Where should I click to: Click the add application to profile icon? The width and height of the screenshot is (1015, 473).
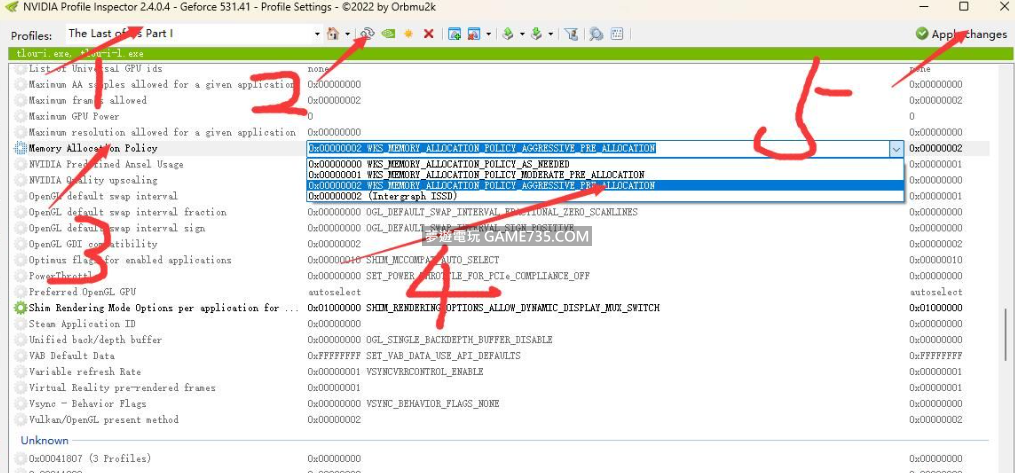click(x=454, y=34)
